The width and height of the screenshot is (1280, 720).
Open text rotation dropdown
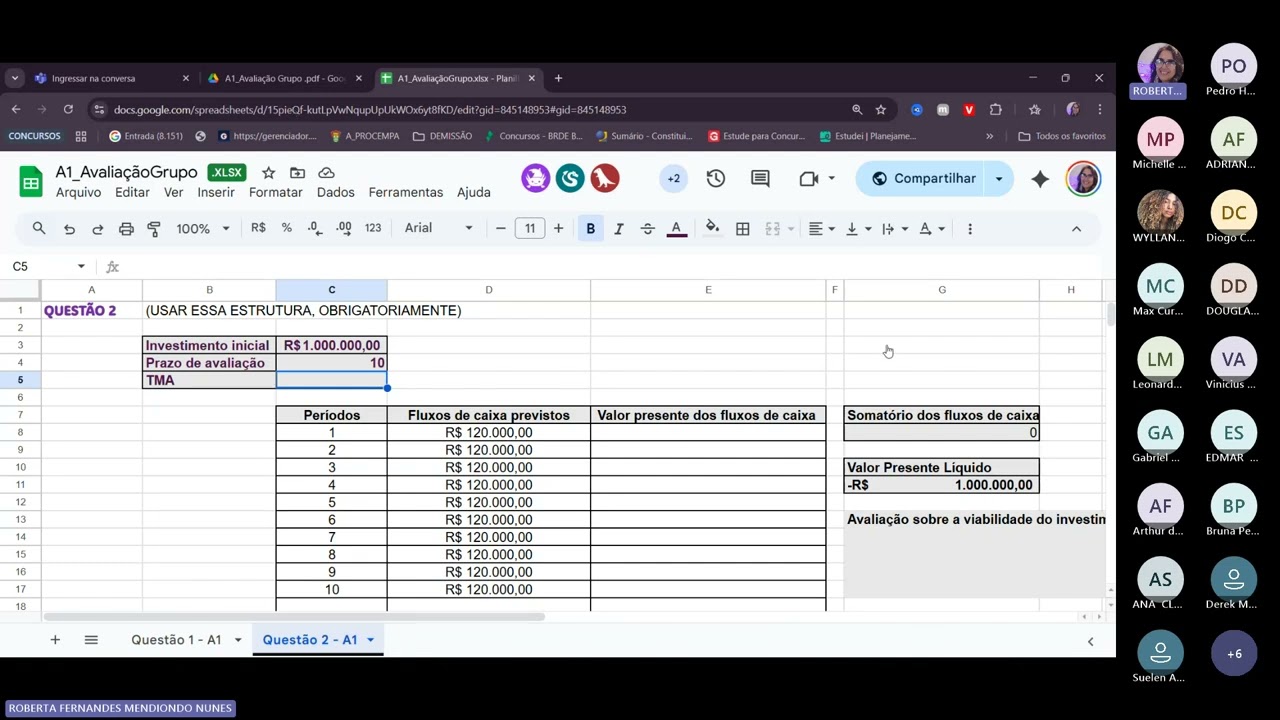931,229
